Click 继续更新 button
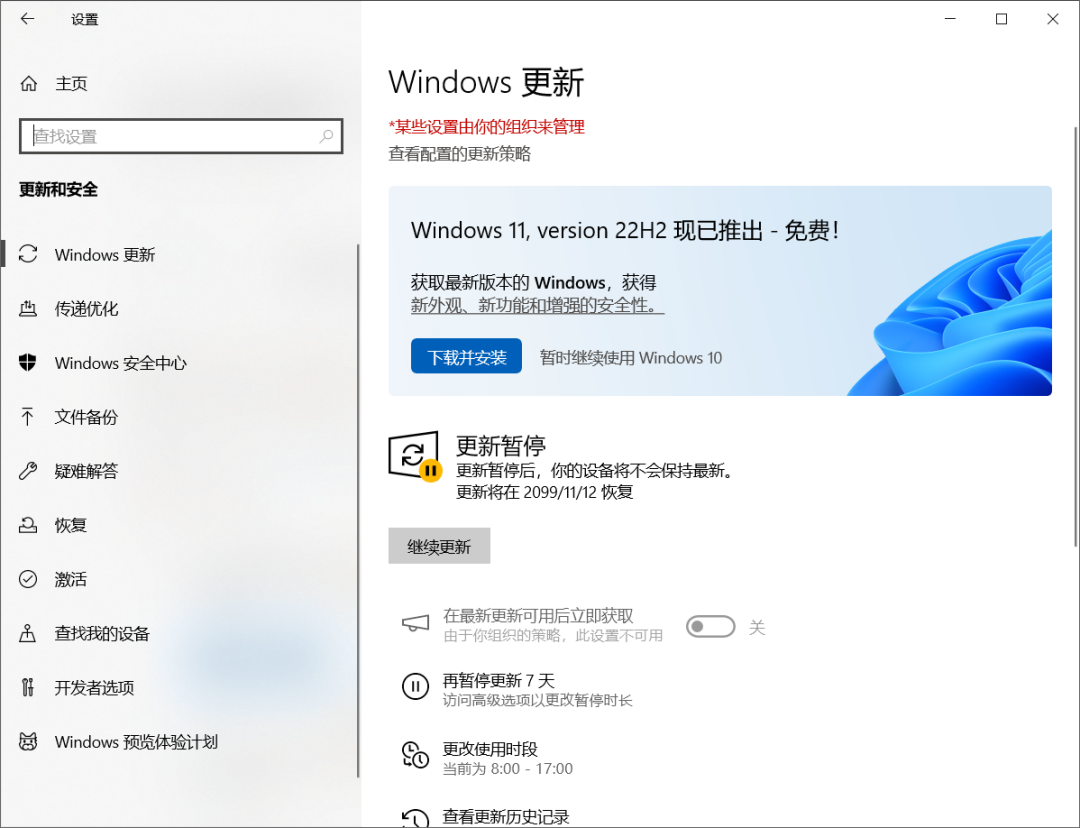The height and width of the screenshot is (828, 1080). click(x=439, y=546)
